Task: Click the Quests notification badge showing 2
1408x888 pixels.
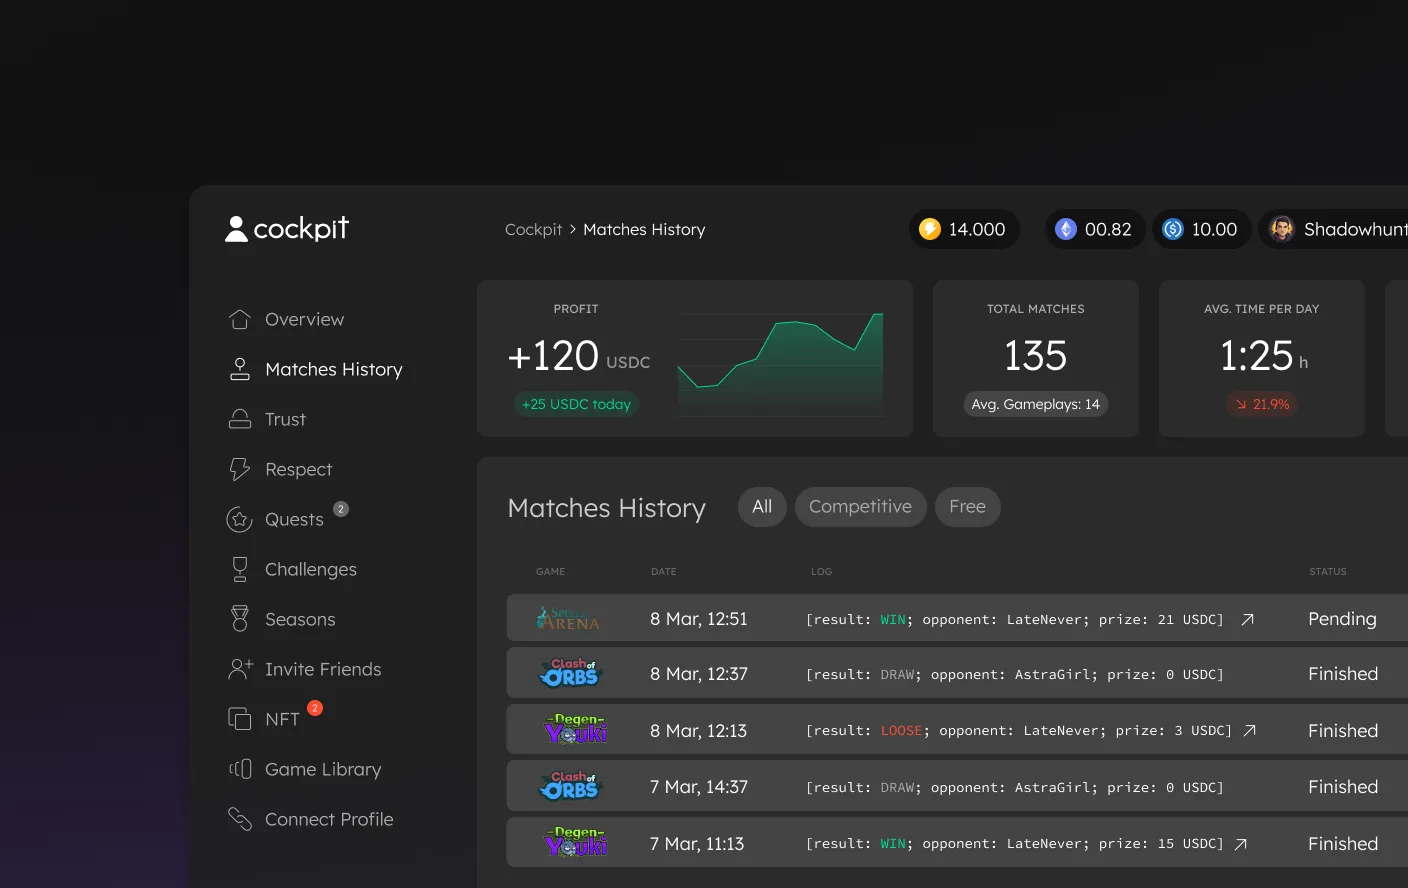Action: (341, 509)
